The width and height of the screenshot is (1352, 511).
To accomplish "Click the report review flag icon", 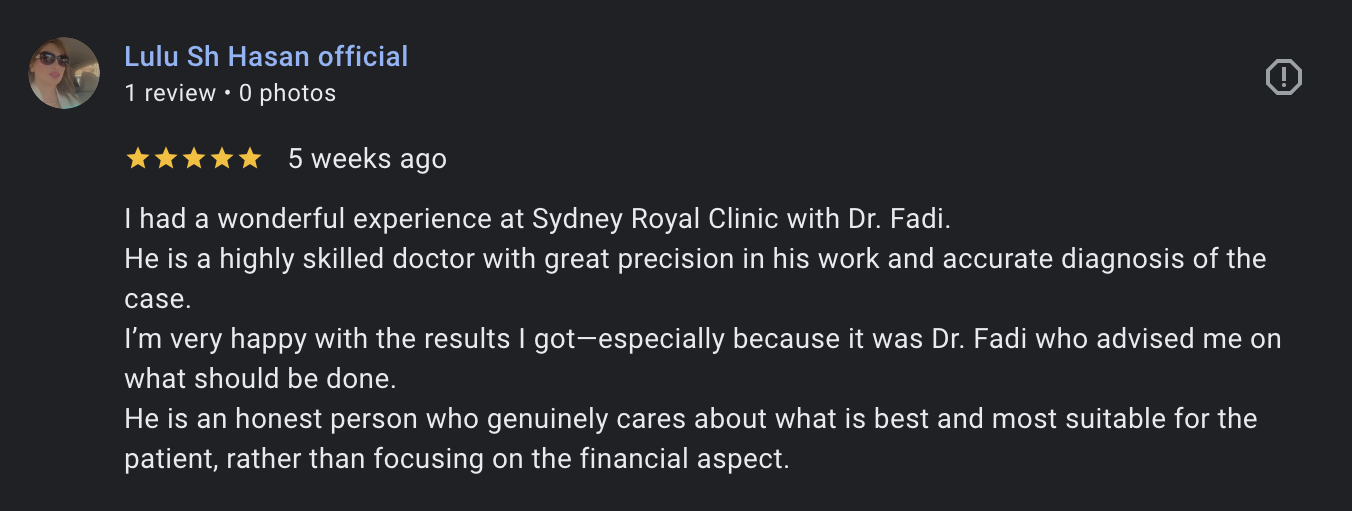I will click(1284, 77).
